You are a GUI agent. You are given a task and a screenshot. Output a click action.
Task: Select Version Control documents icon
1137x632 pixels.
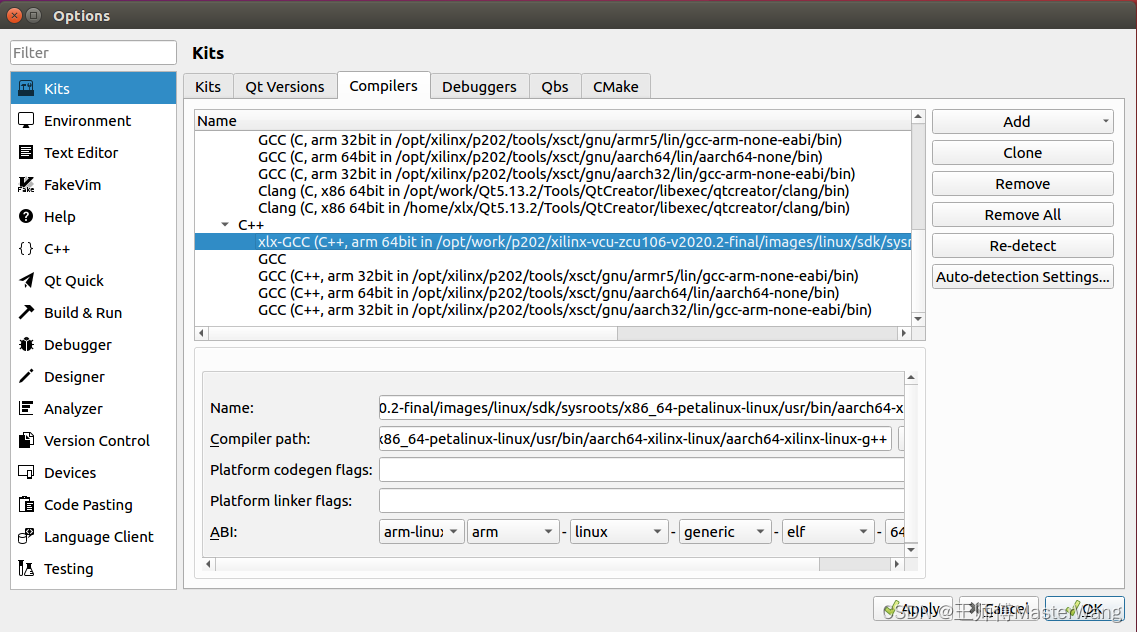[x=26, y=440]
